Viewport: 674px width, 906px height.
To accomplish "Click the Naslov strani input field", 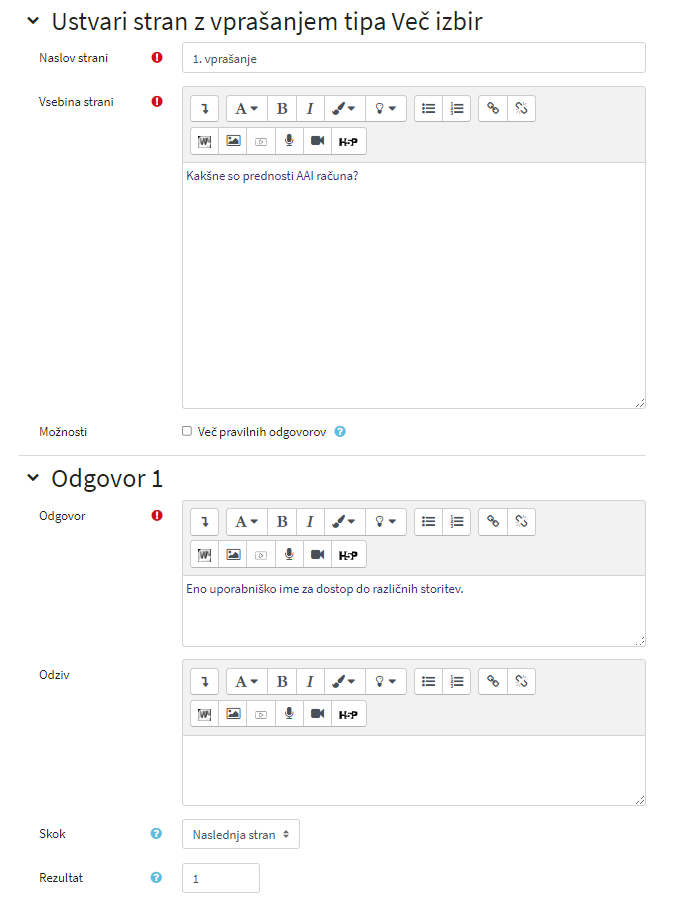I will pos(414,58).
